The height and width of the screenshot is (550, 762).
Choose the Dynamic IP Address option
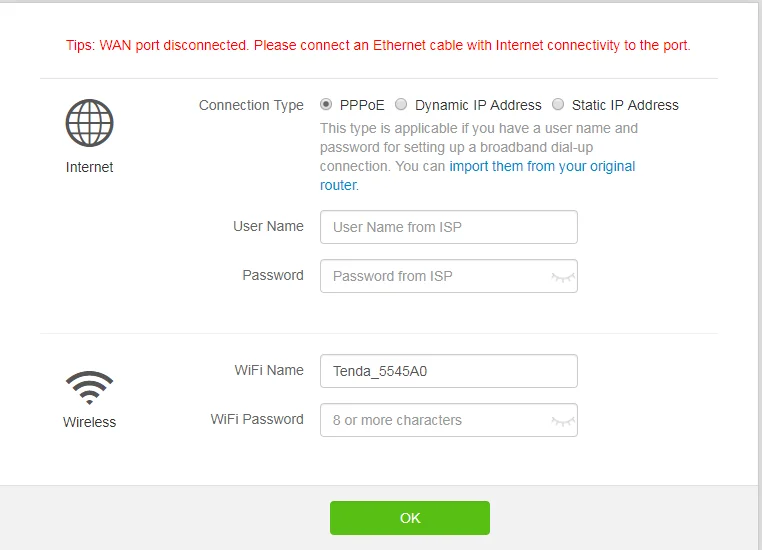pyautogui.click(x=401, y=105)
